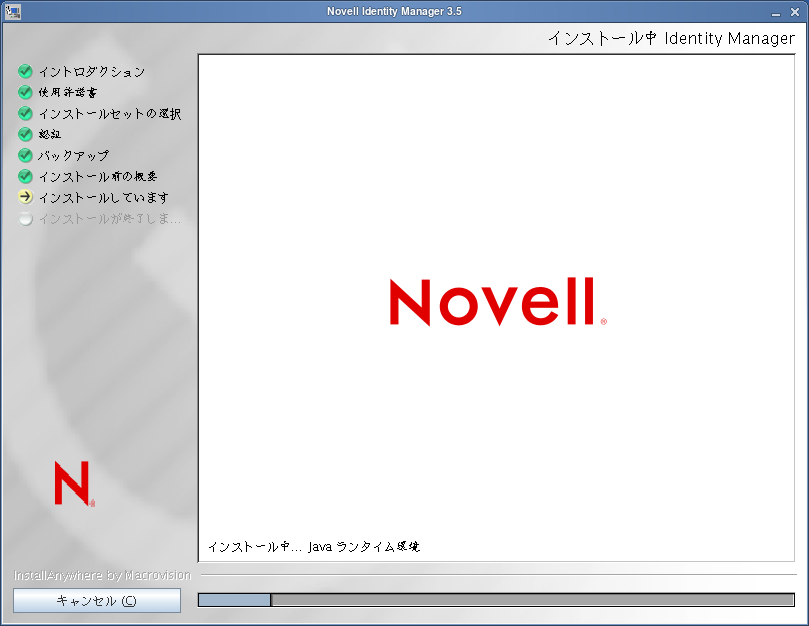Select the 使用許諾書 step in sidebar
809x626 pixels.
coord(68,93)
